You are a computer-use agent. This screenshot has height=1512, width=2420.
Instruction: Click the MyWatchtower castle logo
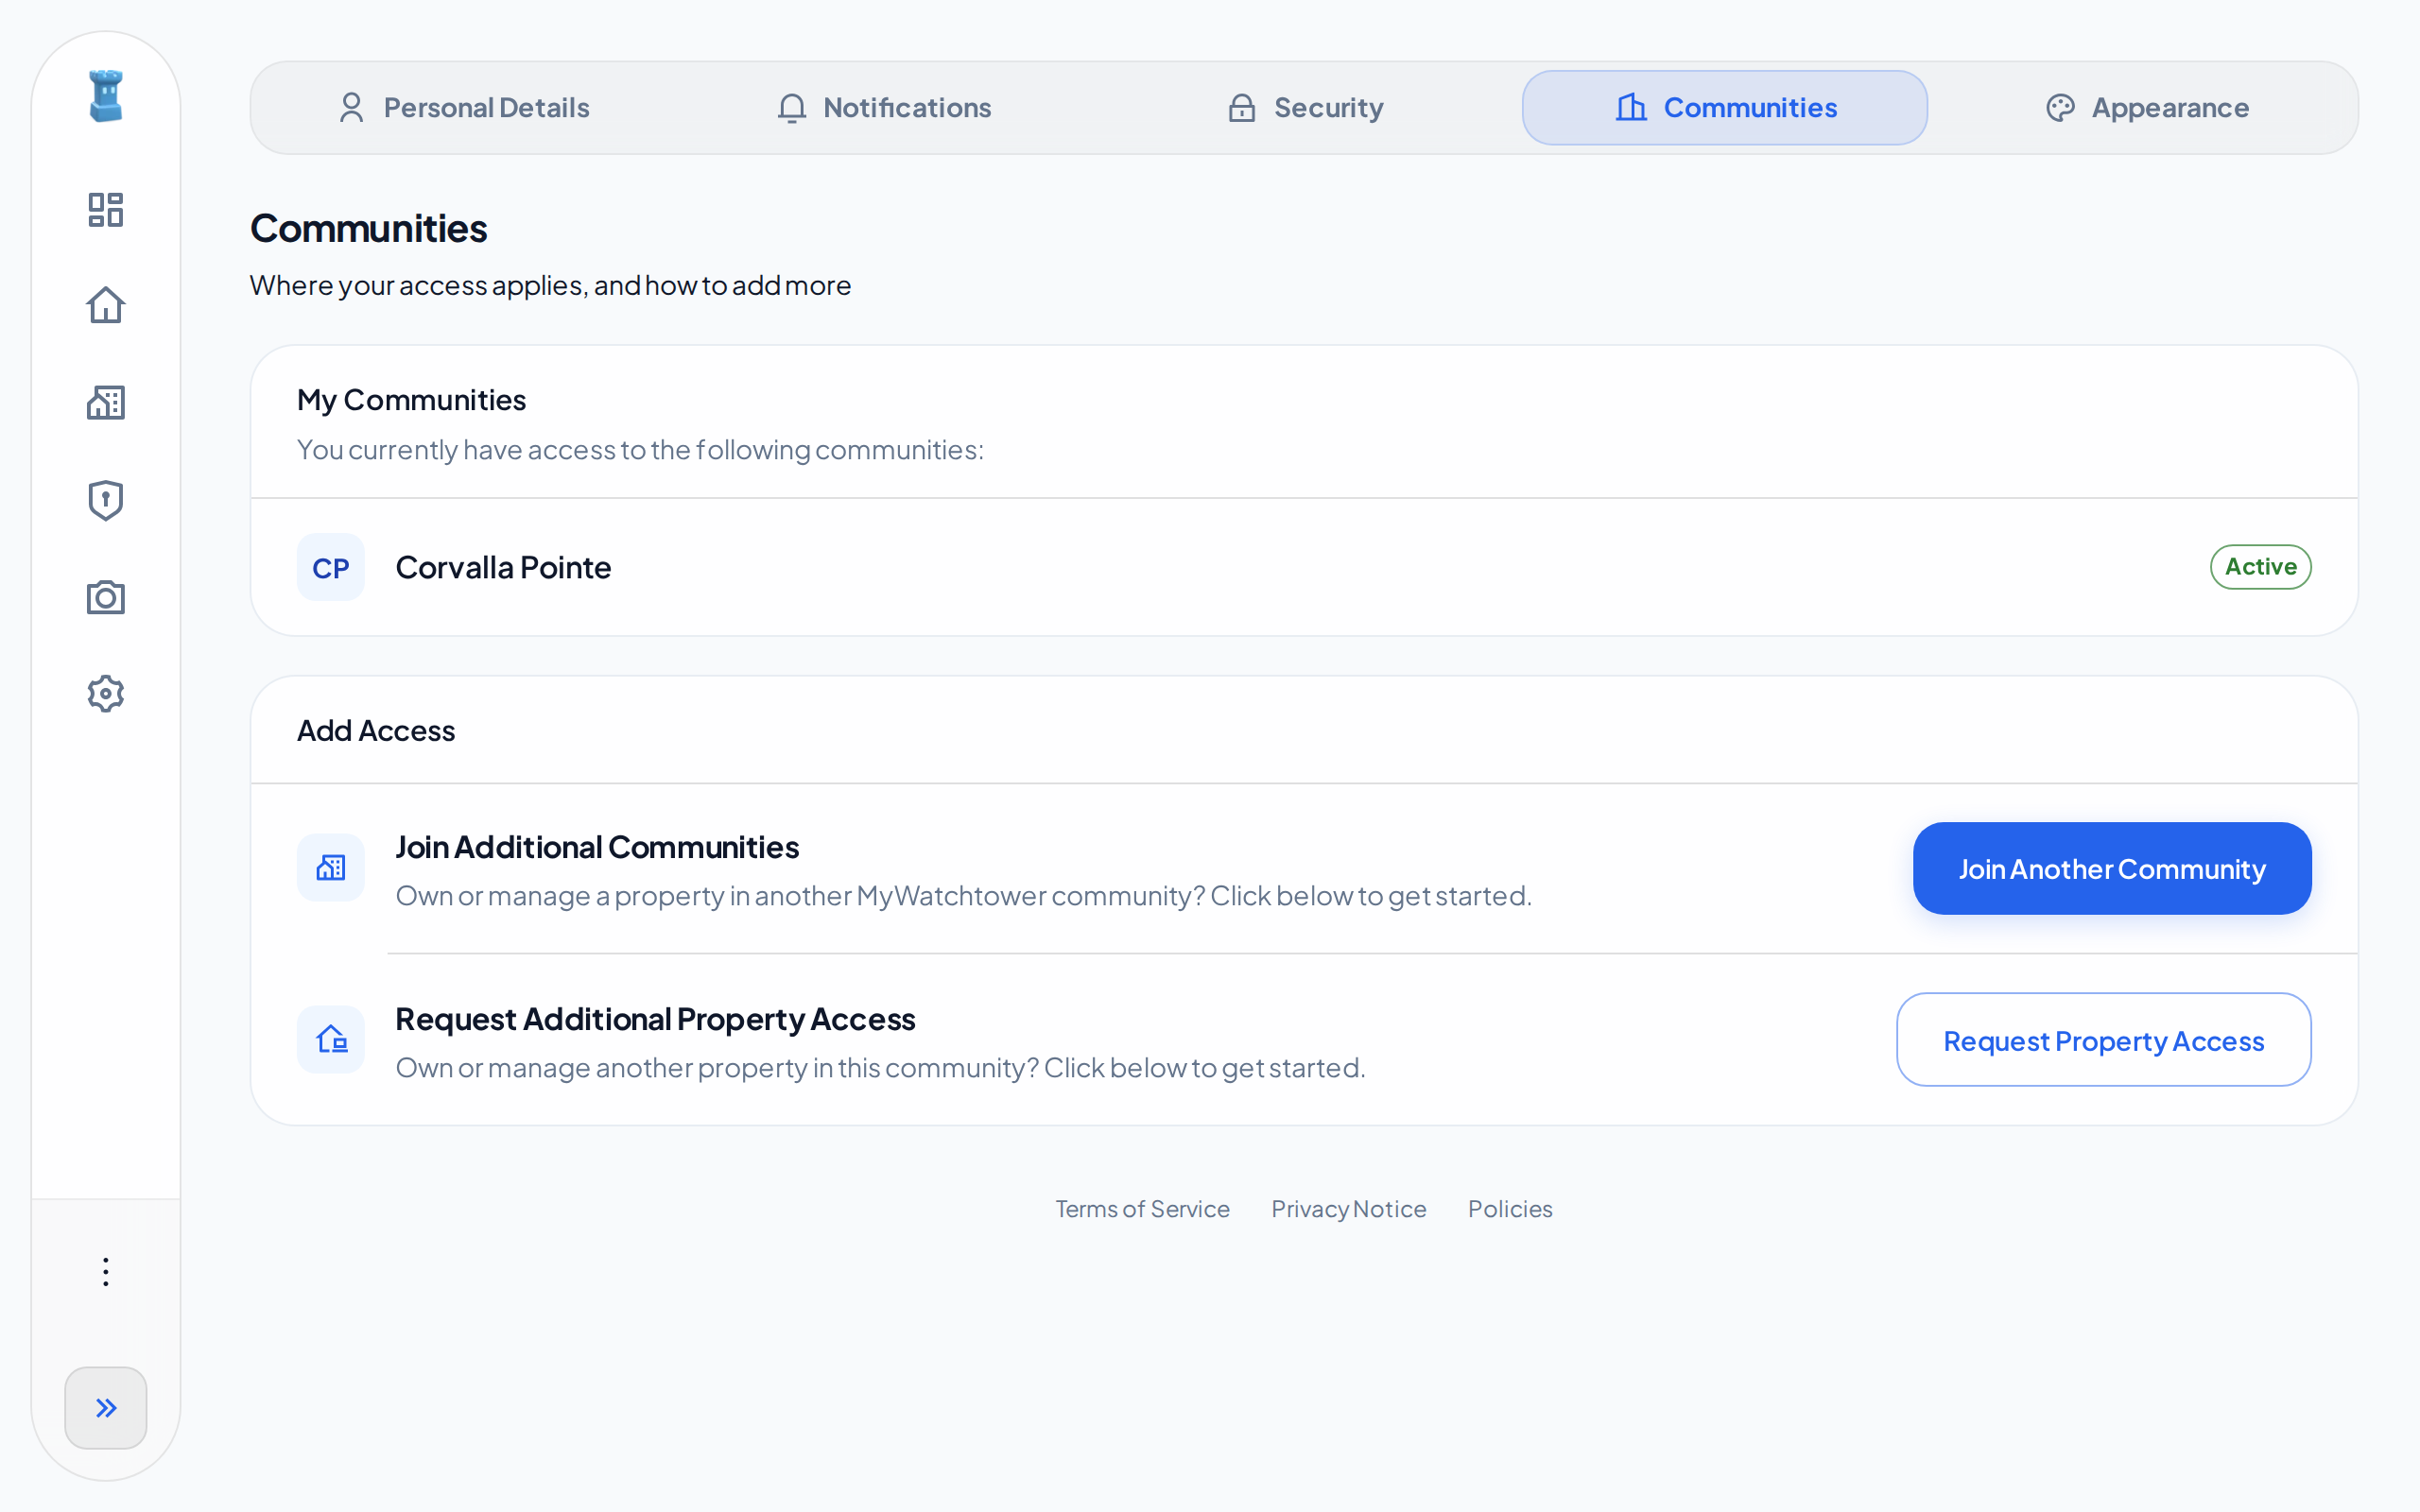click(x=105, y=96)
